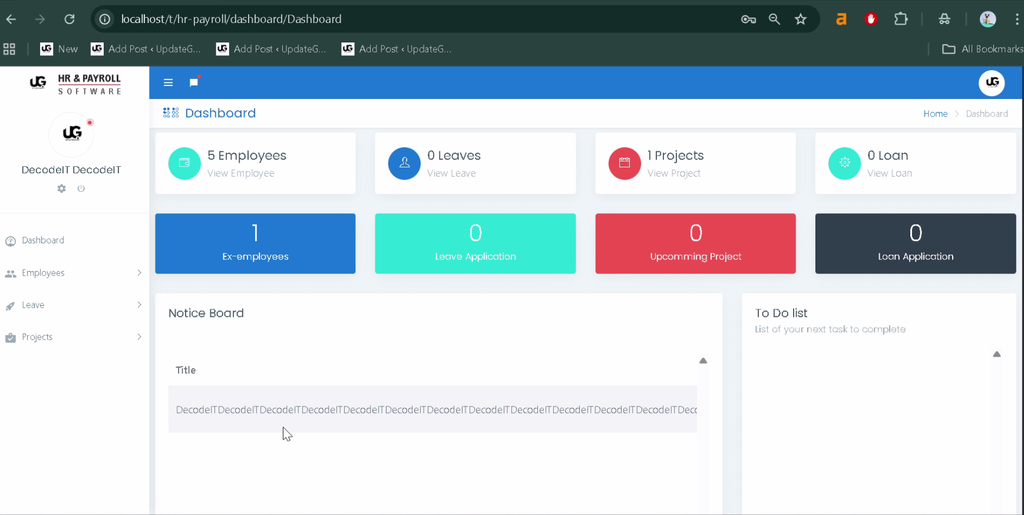Viewport: 1024px width, 515px height.
Task: Click the View Loan link
Action: [x=889, y=174]
